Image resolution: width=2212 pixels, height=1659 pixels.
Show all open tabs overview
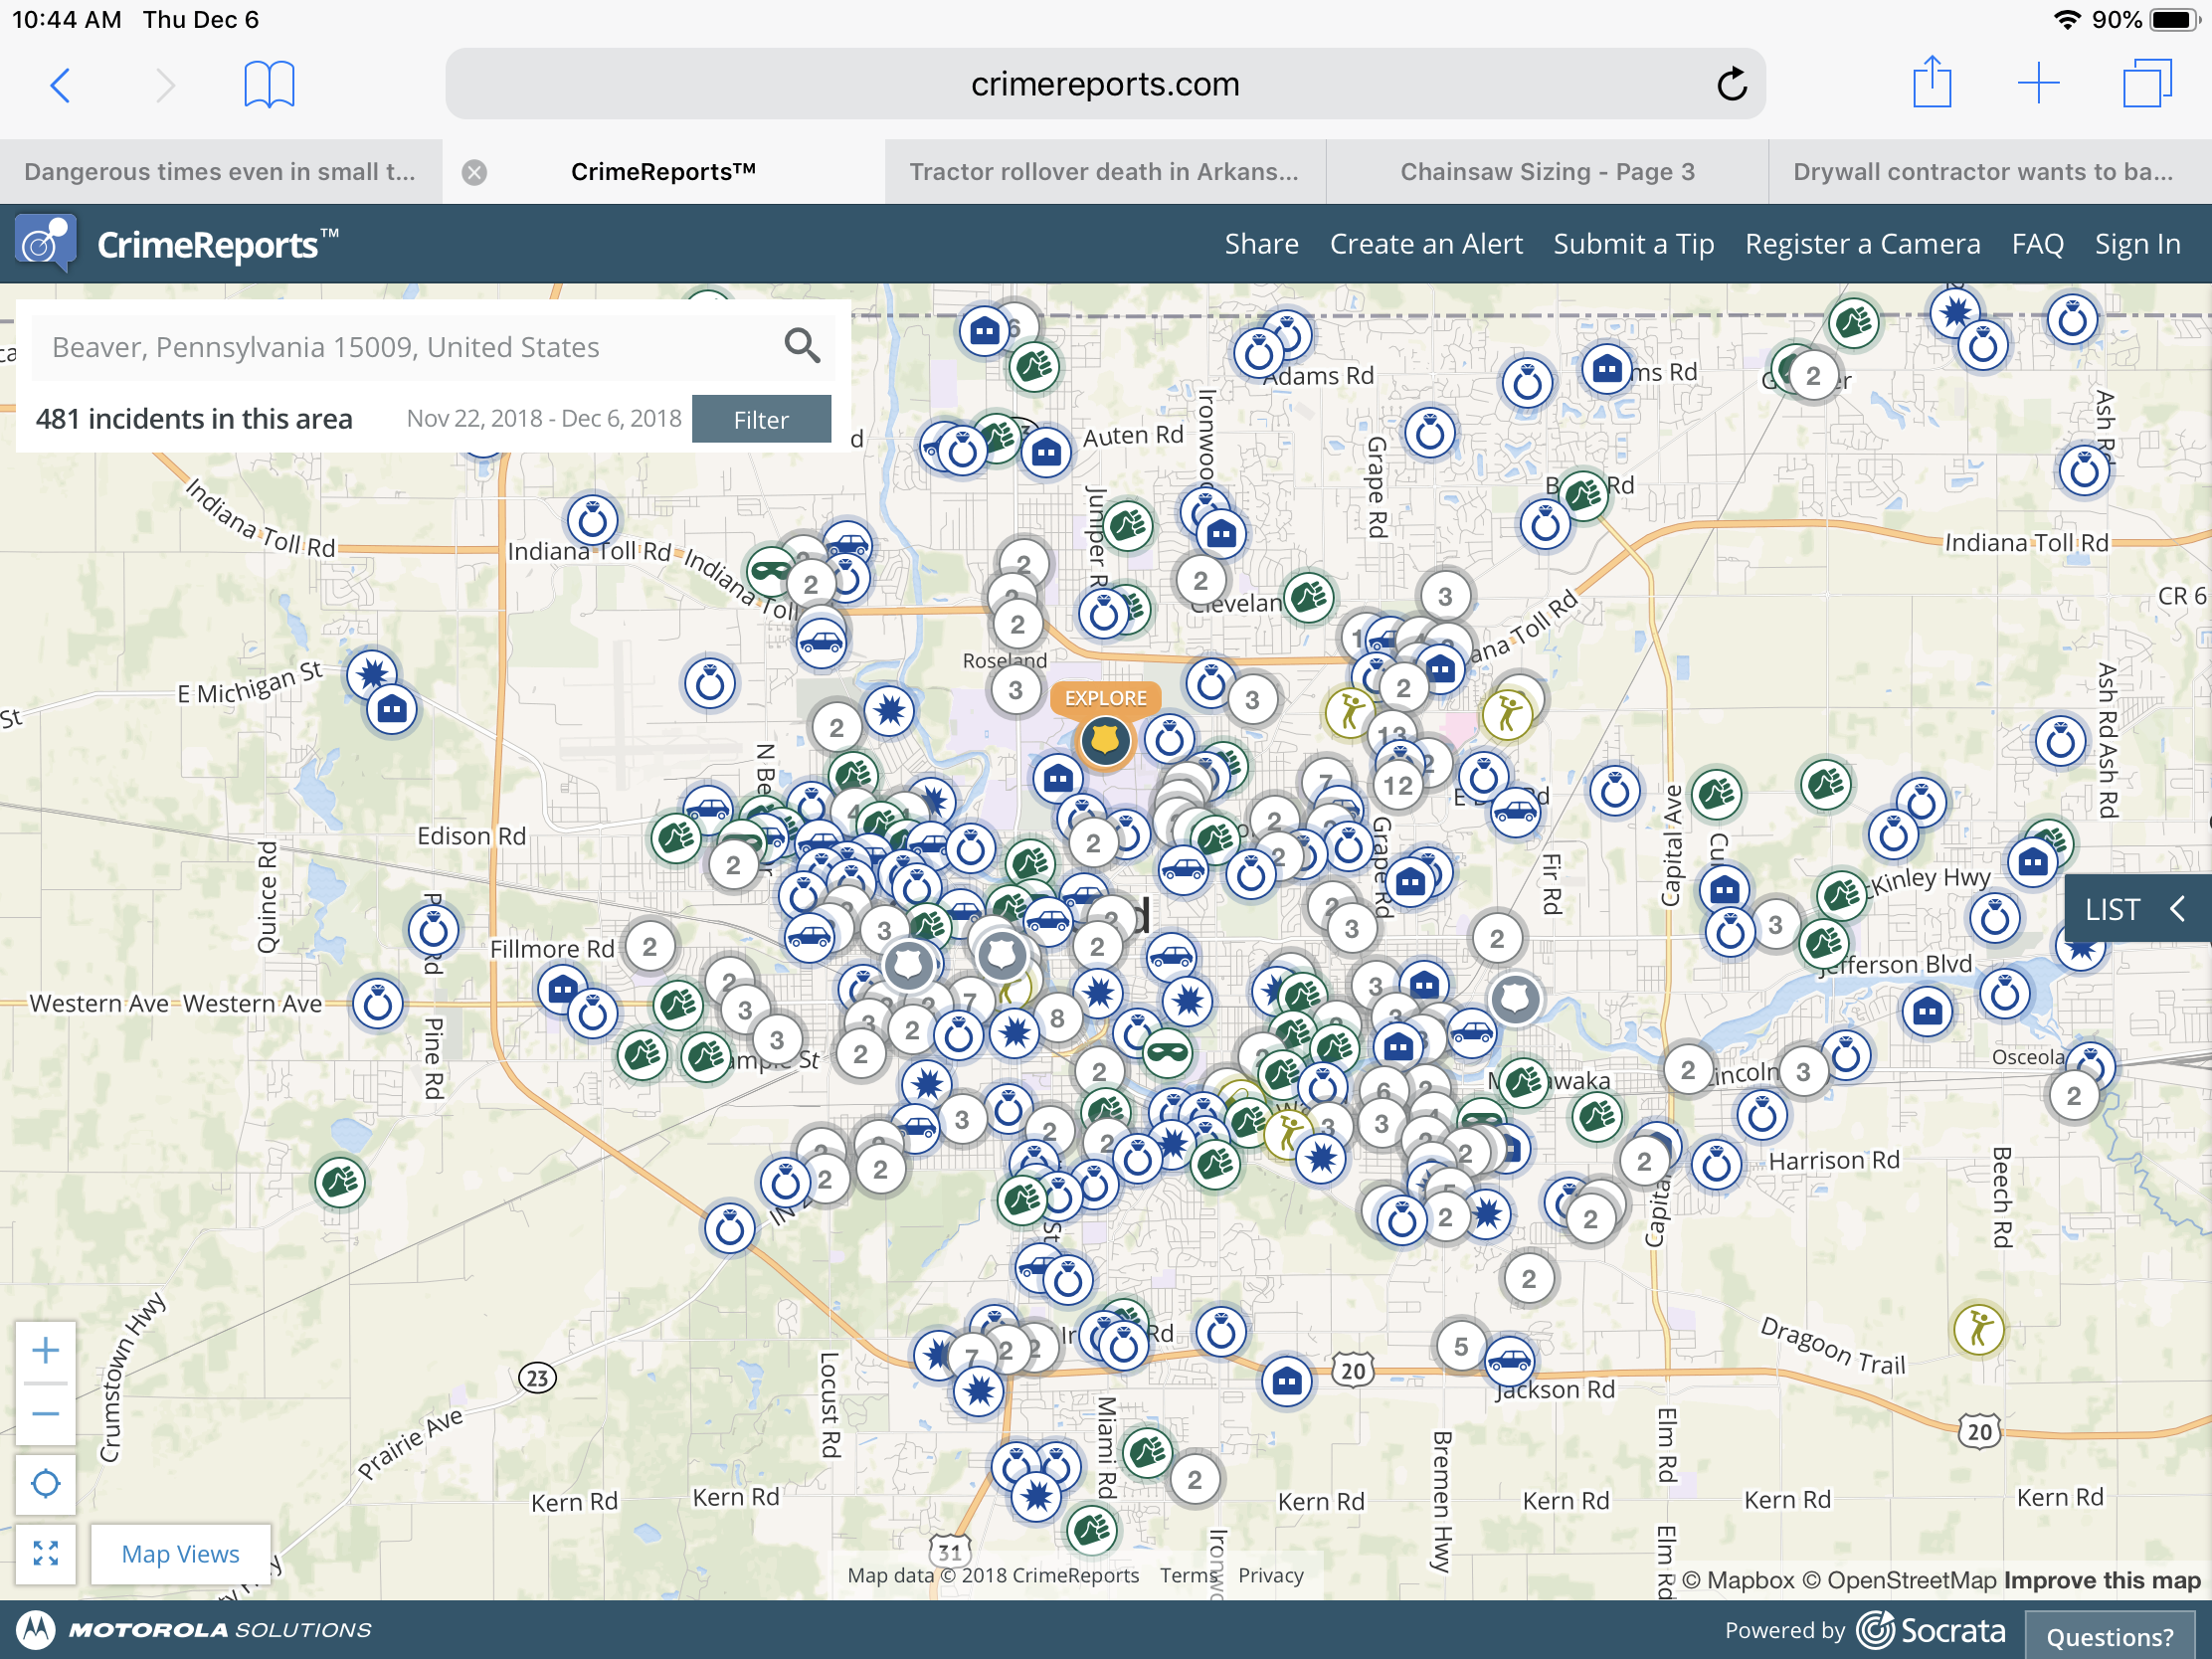[x=2147, y=83]
